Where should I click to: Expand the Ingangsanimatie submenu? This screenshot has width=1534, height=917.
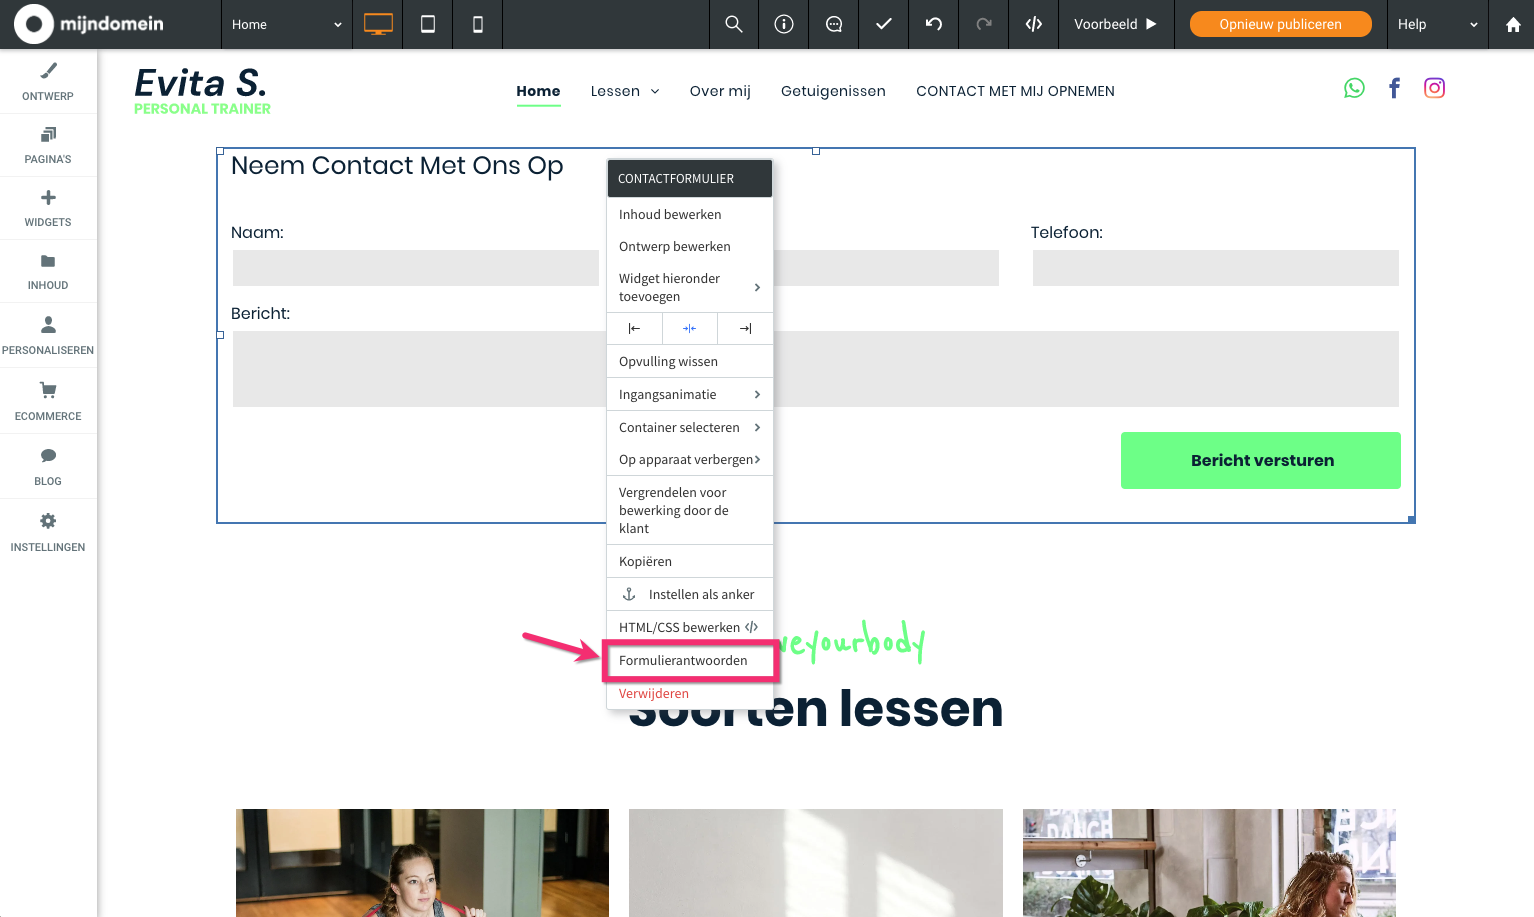tap(689, 394)
